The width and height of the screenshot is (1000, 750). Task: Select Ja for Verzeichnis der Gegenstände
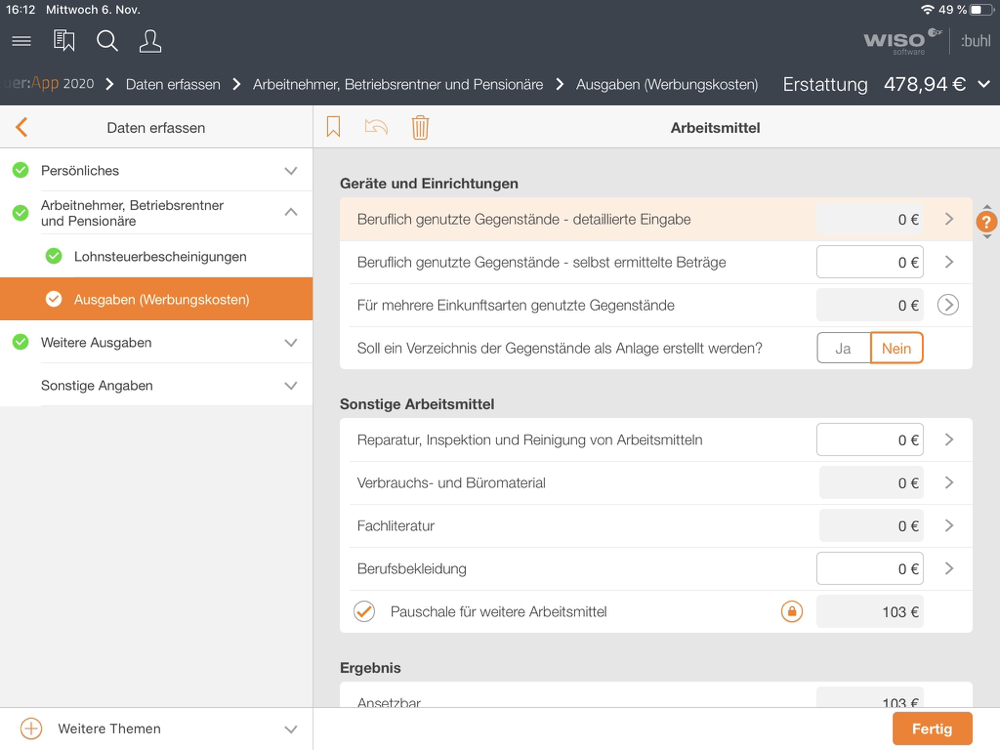[x=843, y=348]
